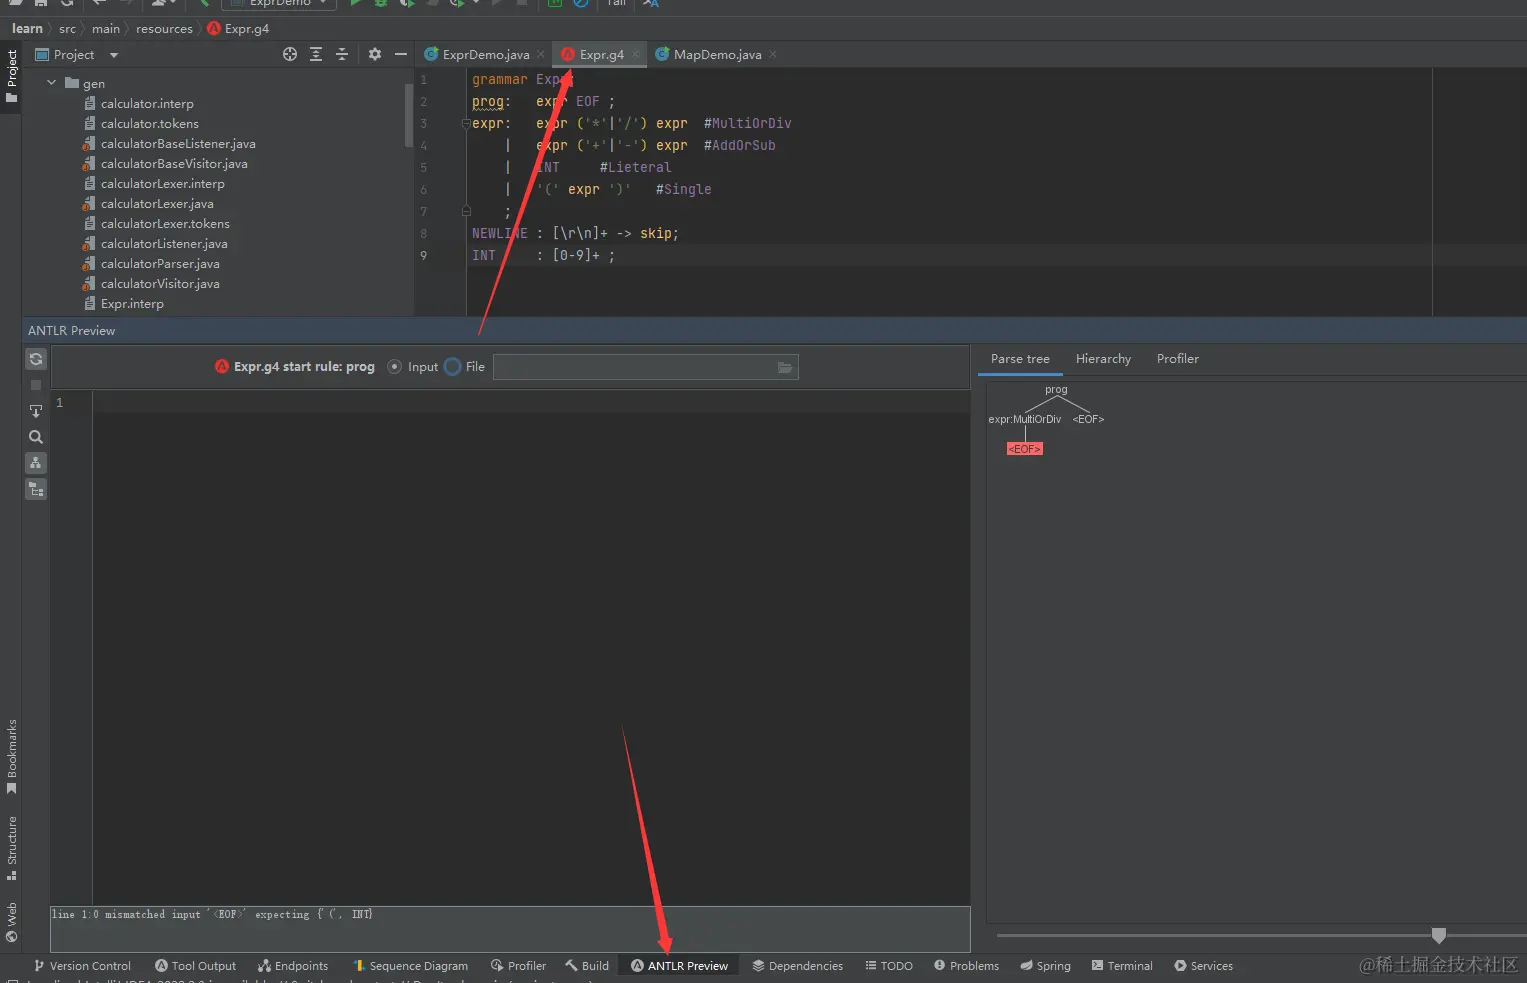Open Project panel gear settings

click(375, 54)
